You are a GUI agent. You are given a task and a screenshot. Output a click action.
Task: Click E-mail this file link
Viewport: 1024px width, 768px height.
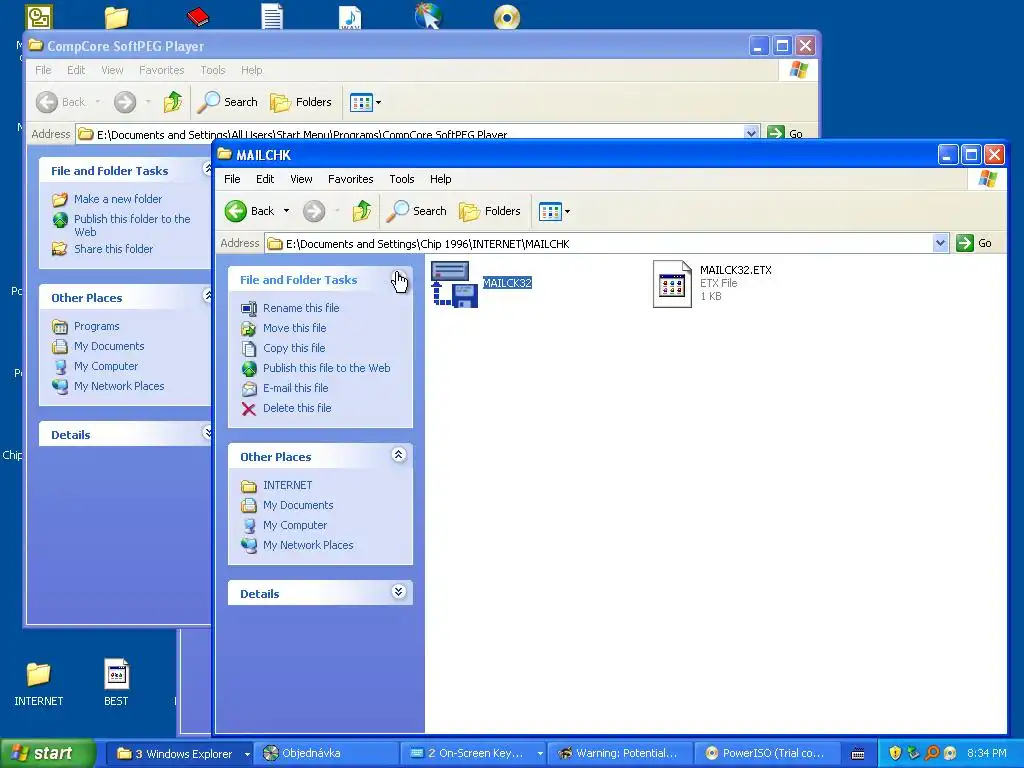point(295,388)
